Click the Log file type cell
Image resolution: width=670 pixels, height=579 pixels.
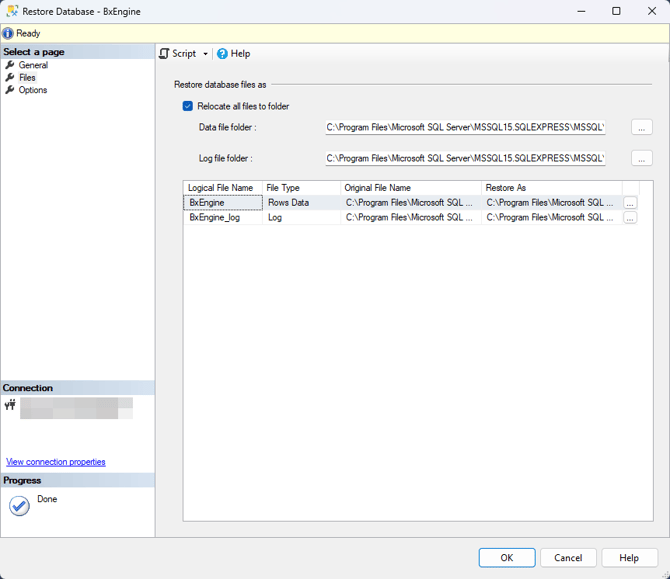(x=301, y=217)
